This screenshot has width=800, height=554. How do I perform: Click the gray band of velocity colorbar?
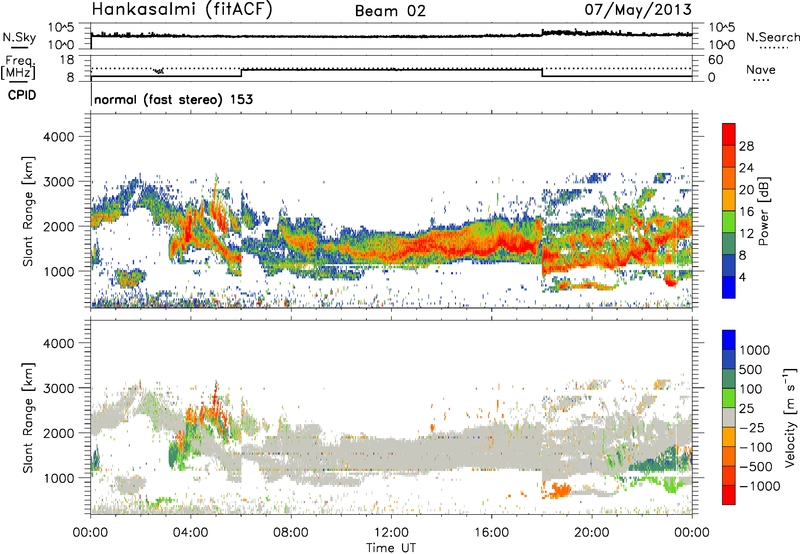(729, 417)
